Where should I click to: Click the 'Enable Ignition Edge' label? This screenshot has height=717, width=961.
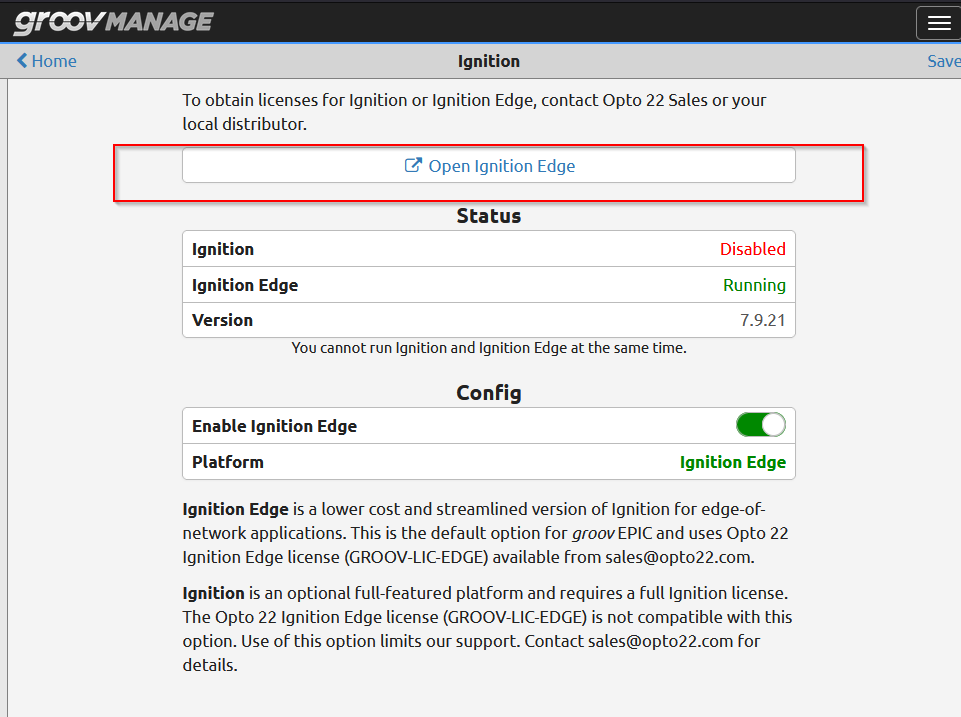pyautogui.click(x=275, y=426)
